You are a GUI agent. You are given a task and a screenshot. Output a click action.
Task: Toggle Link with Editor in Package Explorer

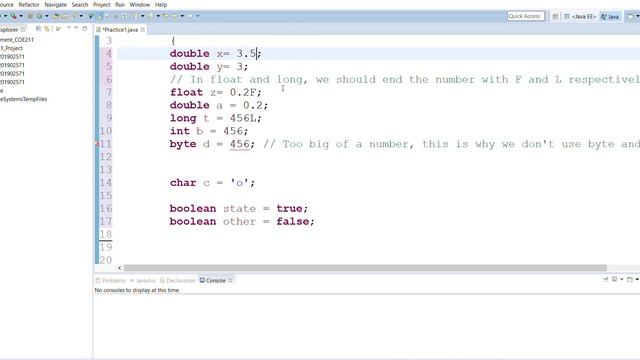pyautogui.click(x=47, y=29)
